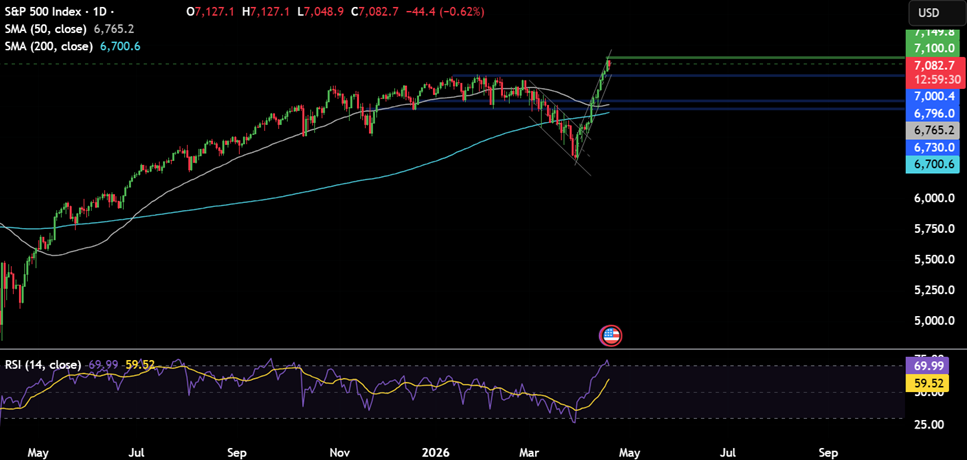Click the red 7,082.7 current price label
This screenshot has width=967, height=460.
tap(933, 64)
